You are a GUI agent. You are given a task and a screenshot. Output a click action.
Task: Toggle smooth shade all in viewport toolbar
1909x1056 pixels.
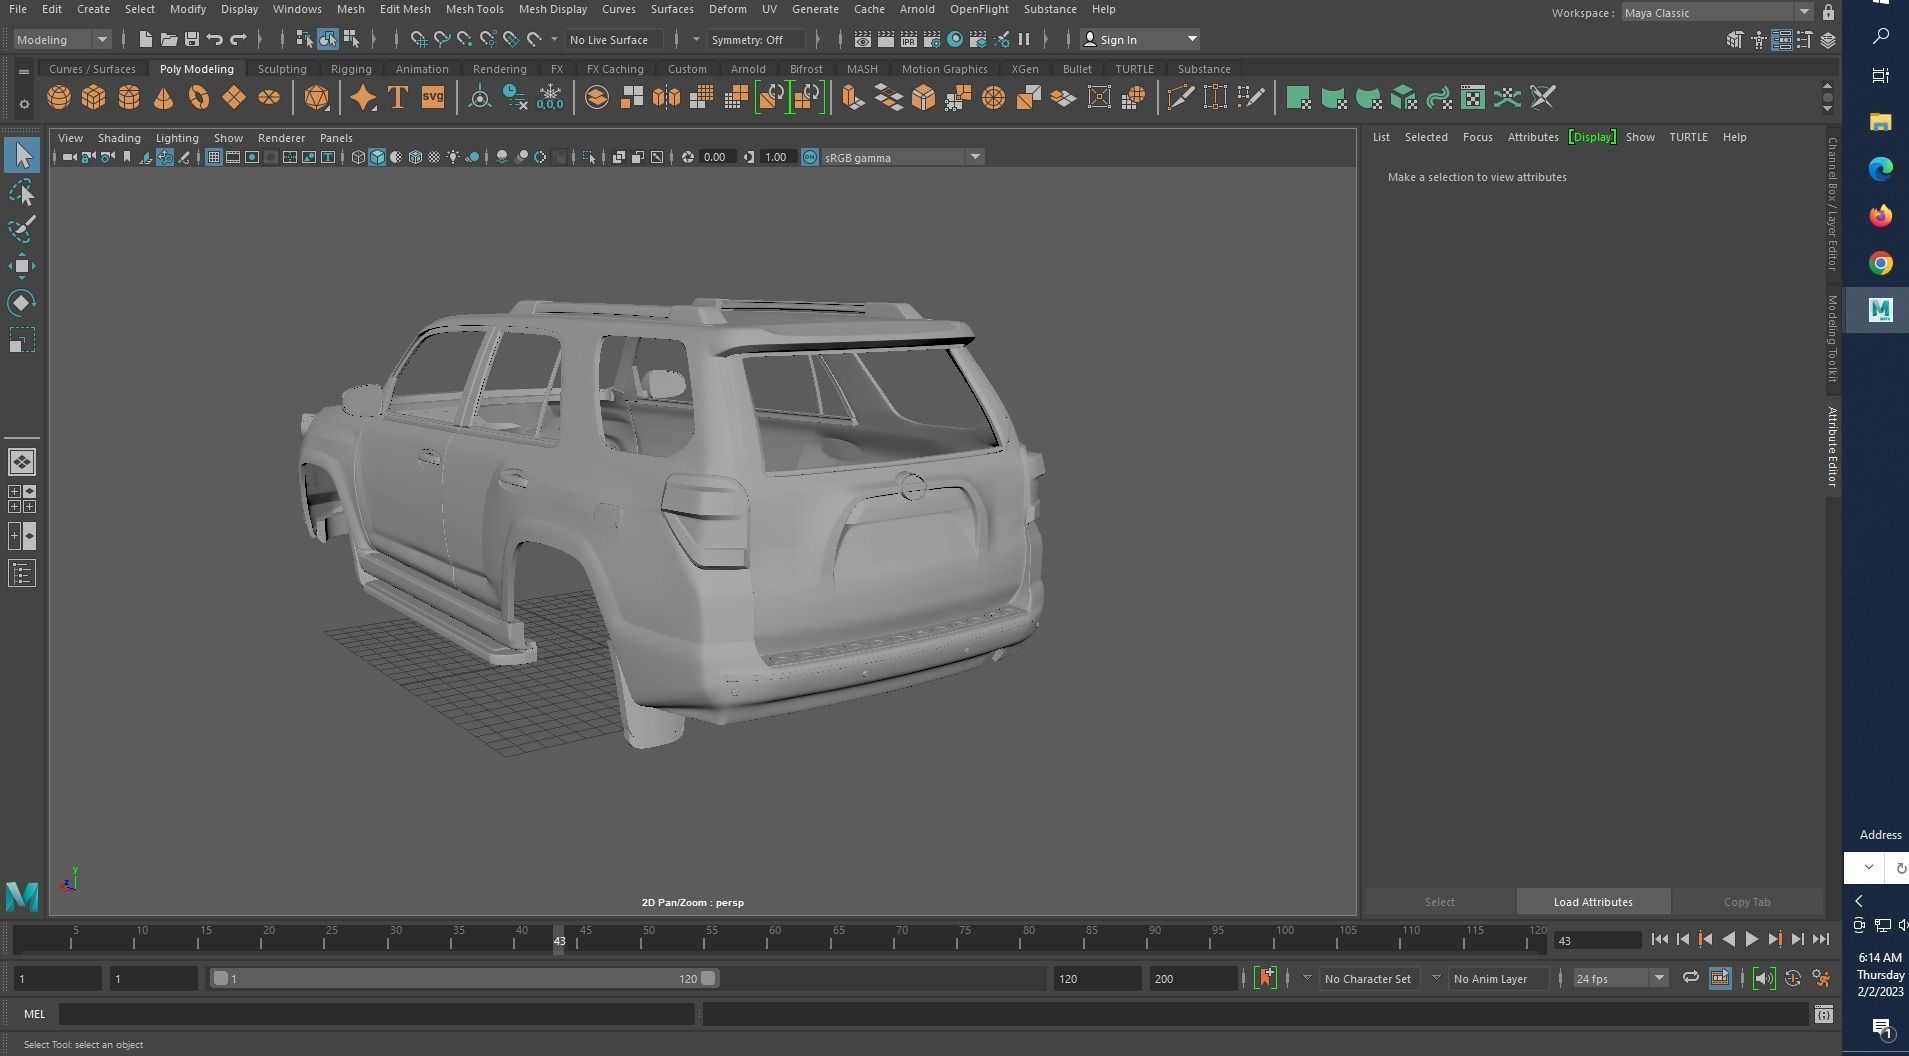377,157
